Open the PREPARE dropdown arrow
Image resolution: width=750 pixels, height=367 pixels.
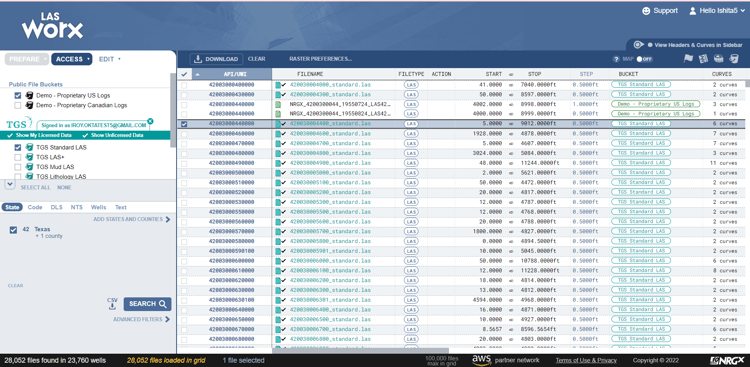(x=45, y=59)
